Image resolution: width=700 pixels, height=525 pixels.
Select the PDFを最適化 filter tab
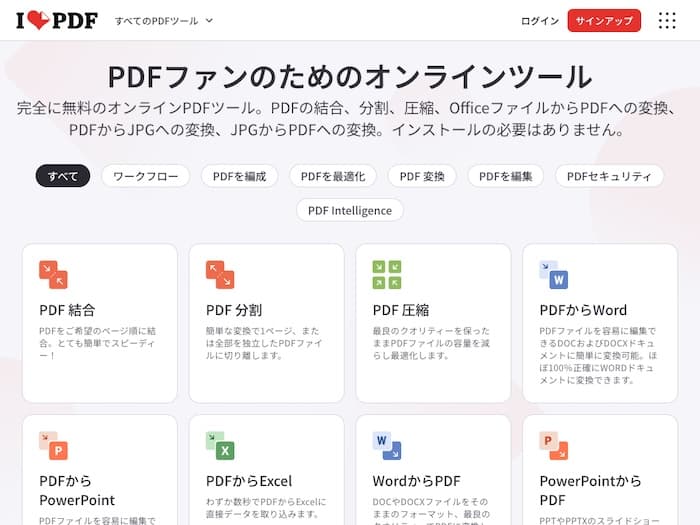tap(333, 176)
